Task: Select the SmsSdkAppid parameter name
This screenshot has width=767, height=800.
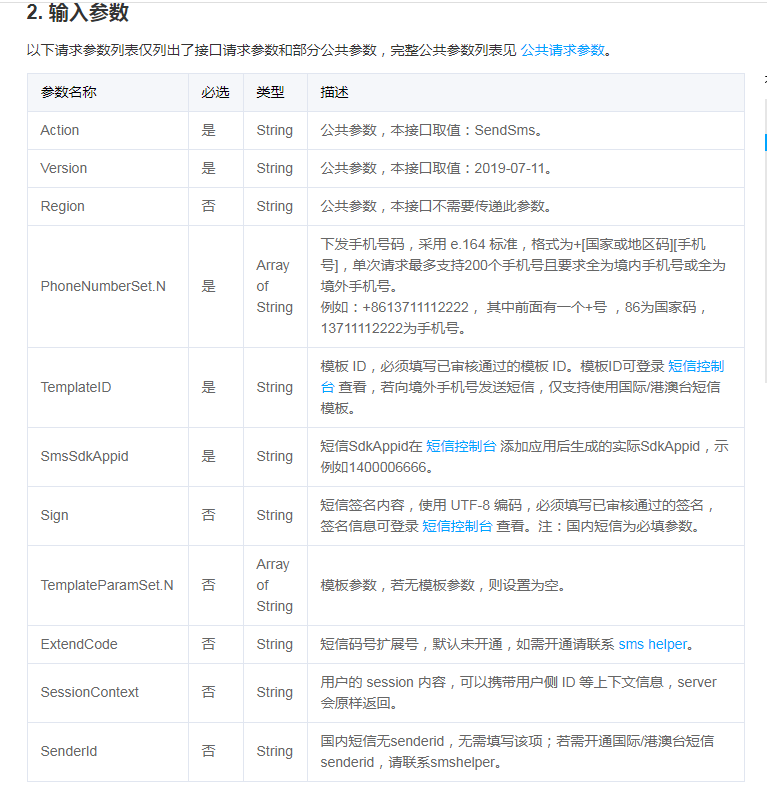Action: click(85, 456)
